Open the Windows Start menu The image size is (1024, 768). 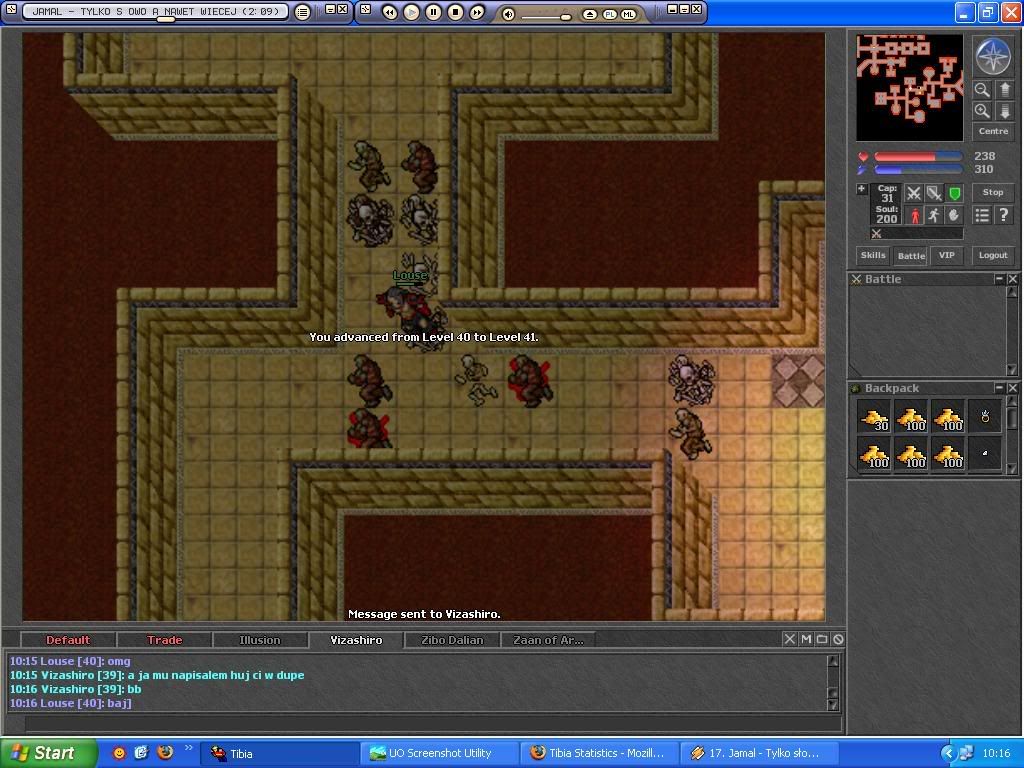pyautogui.click(x=49, y=753)
